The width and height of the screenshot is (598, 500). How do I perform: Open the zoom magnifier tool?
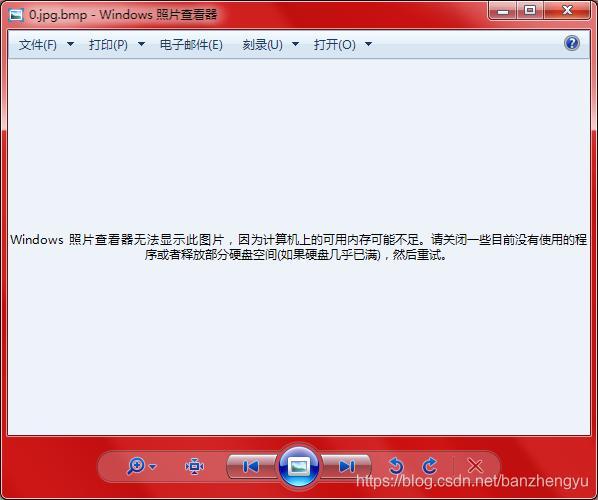tap(136, 466)
